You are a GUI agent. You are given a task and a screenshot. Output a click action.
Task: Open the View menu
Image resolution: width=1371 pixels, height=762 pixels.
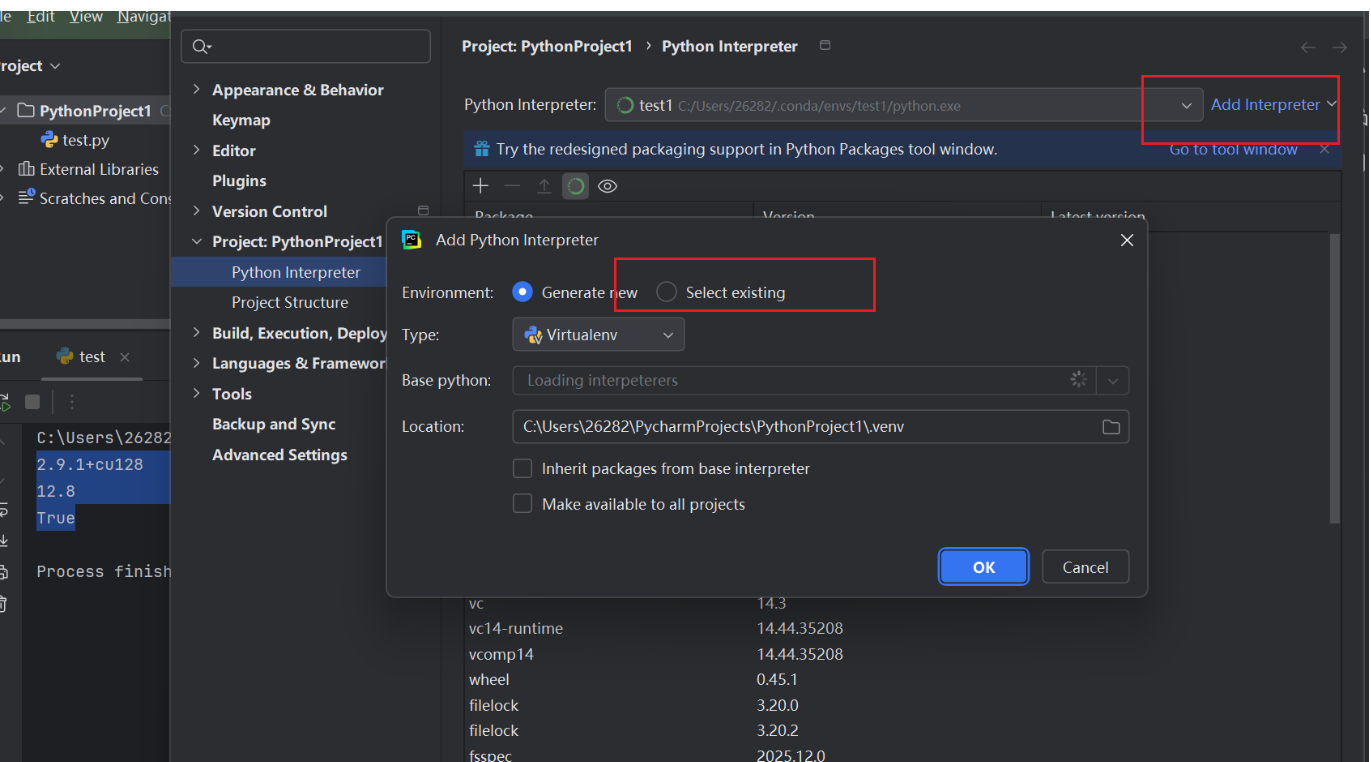point(86,17)
